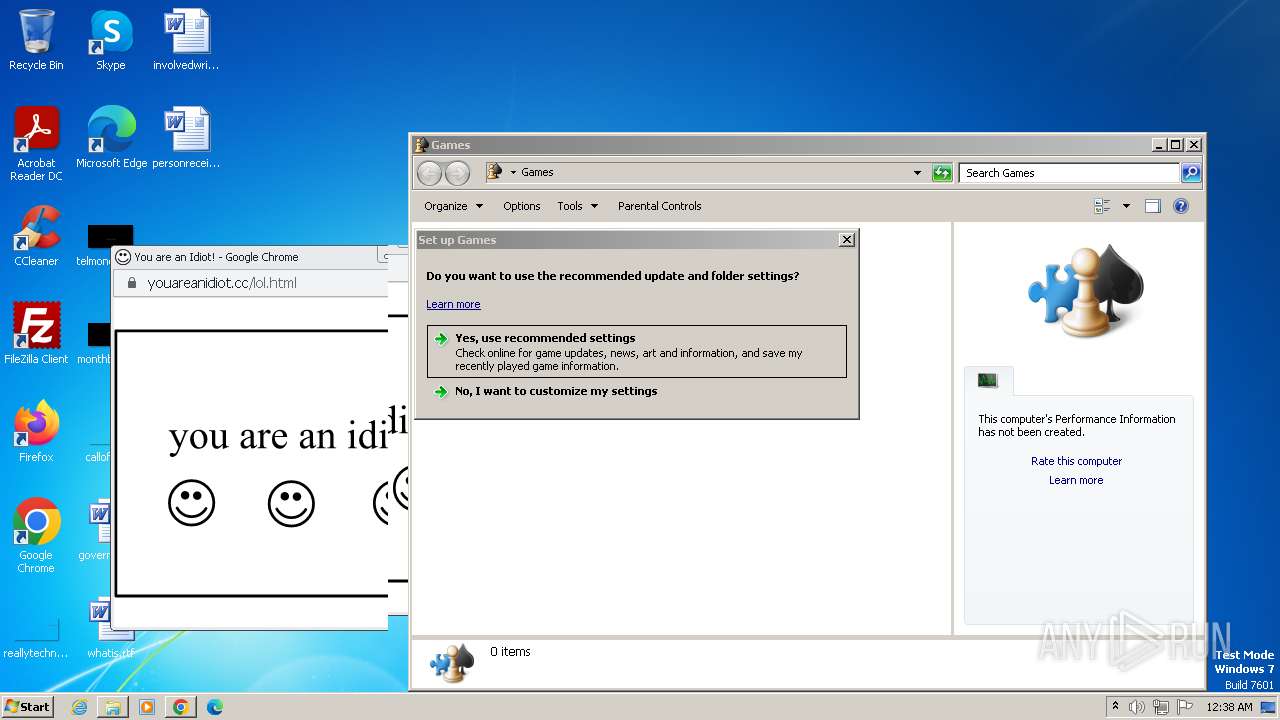The width and height of the screenshot is (1280, 720).
Task: Go forward in Games window
Action: (x=457, y=173)
